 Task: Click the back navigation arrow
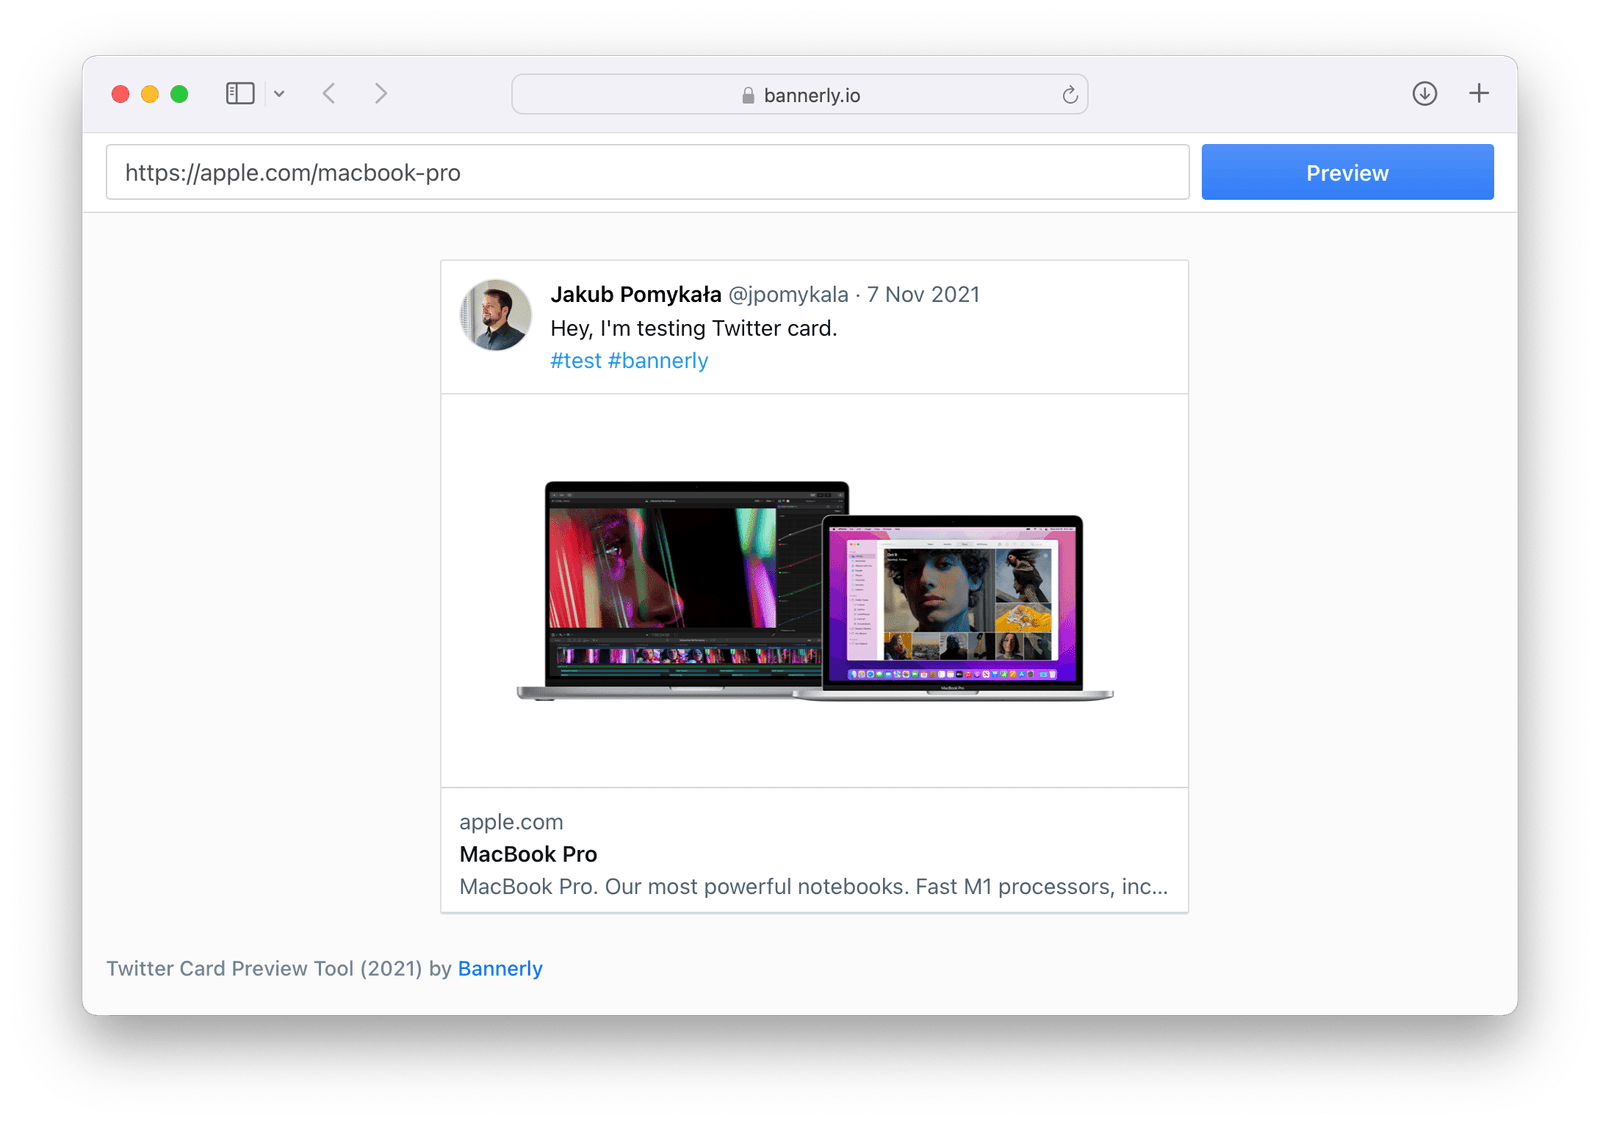click(x=328, y=93)
